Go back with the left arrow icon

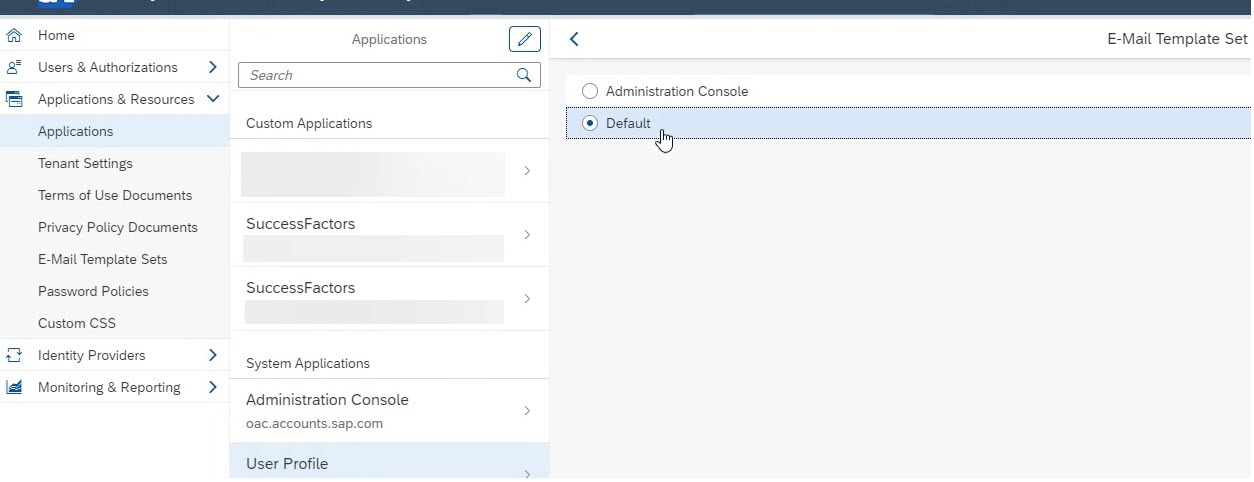(574, 39)
